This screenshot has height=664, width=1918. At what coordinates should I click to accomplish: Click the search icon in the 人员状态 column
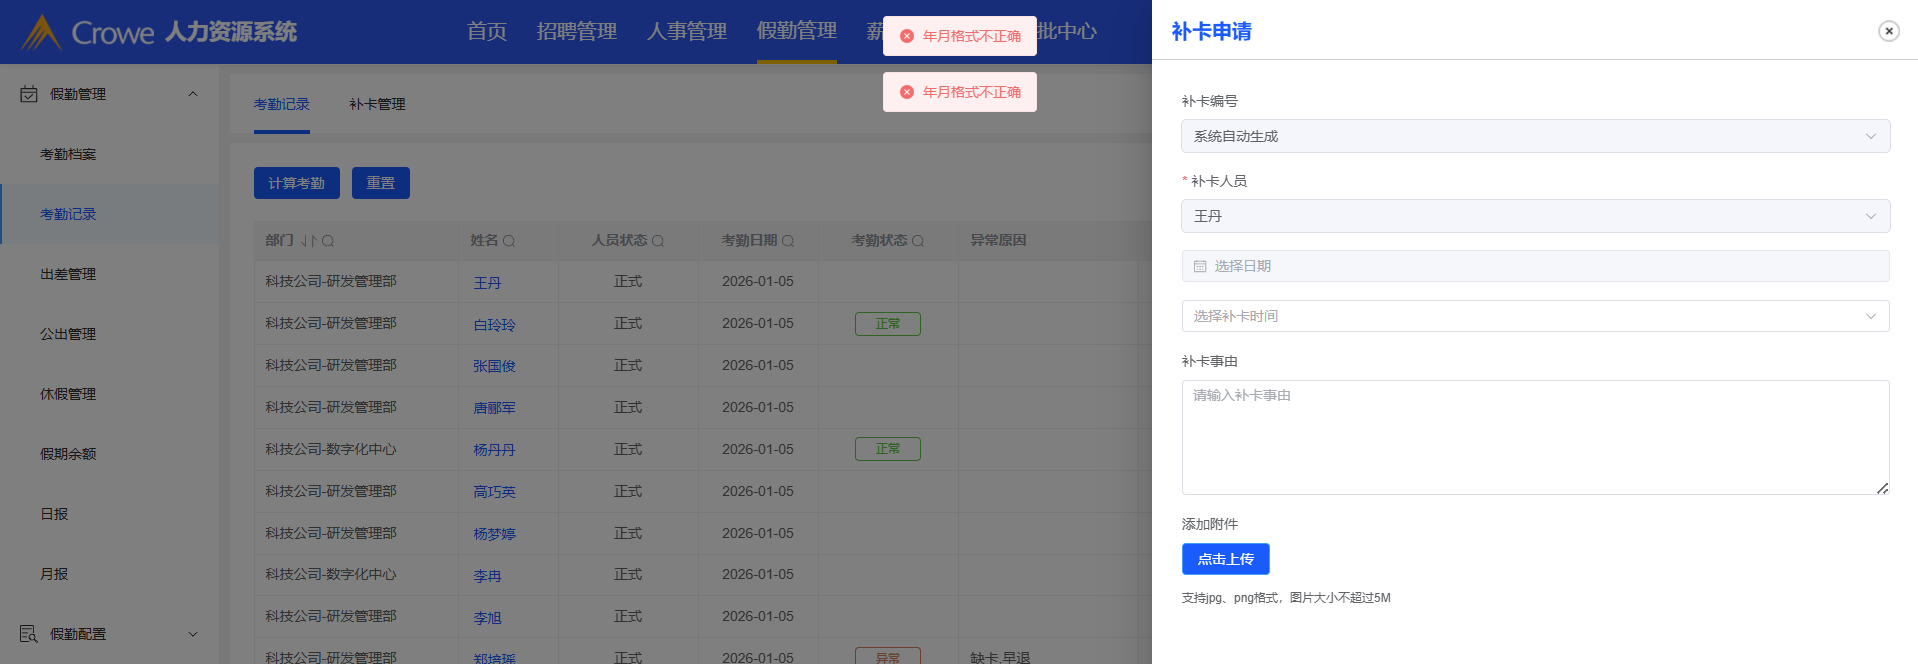(x=658, y=241)
